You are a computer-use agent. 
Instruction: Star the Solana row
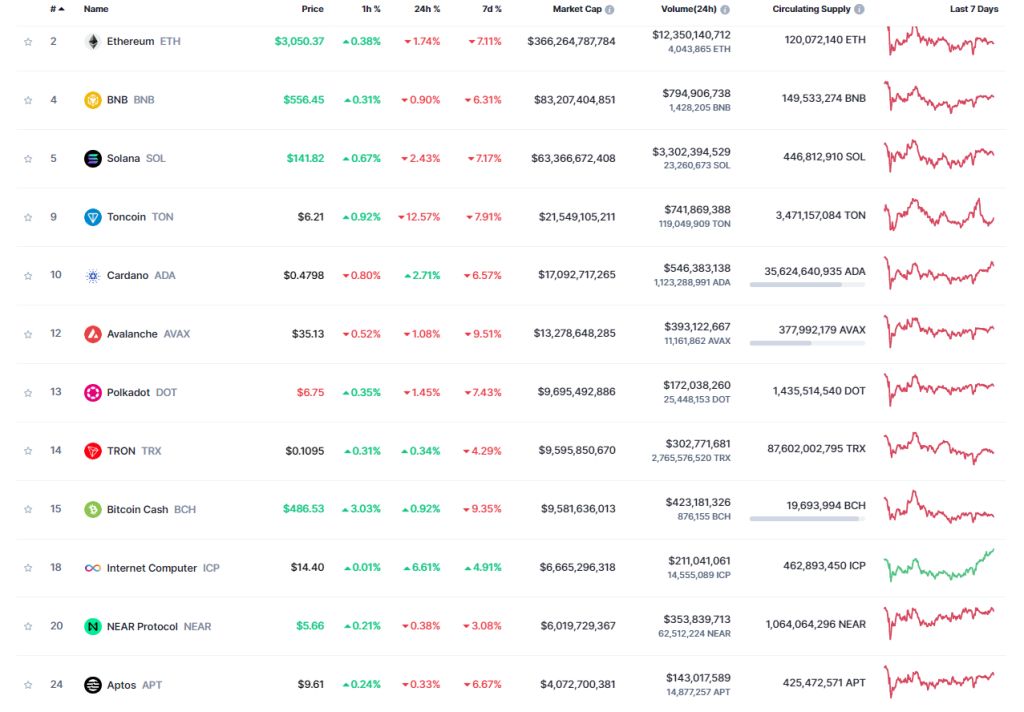(x=28, y=158)
